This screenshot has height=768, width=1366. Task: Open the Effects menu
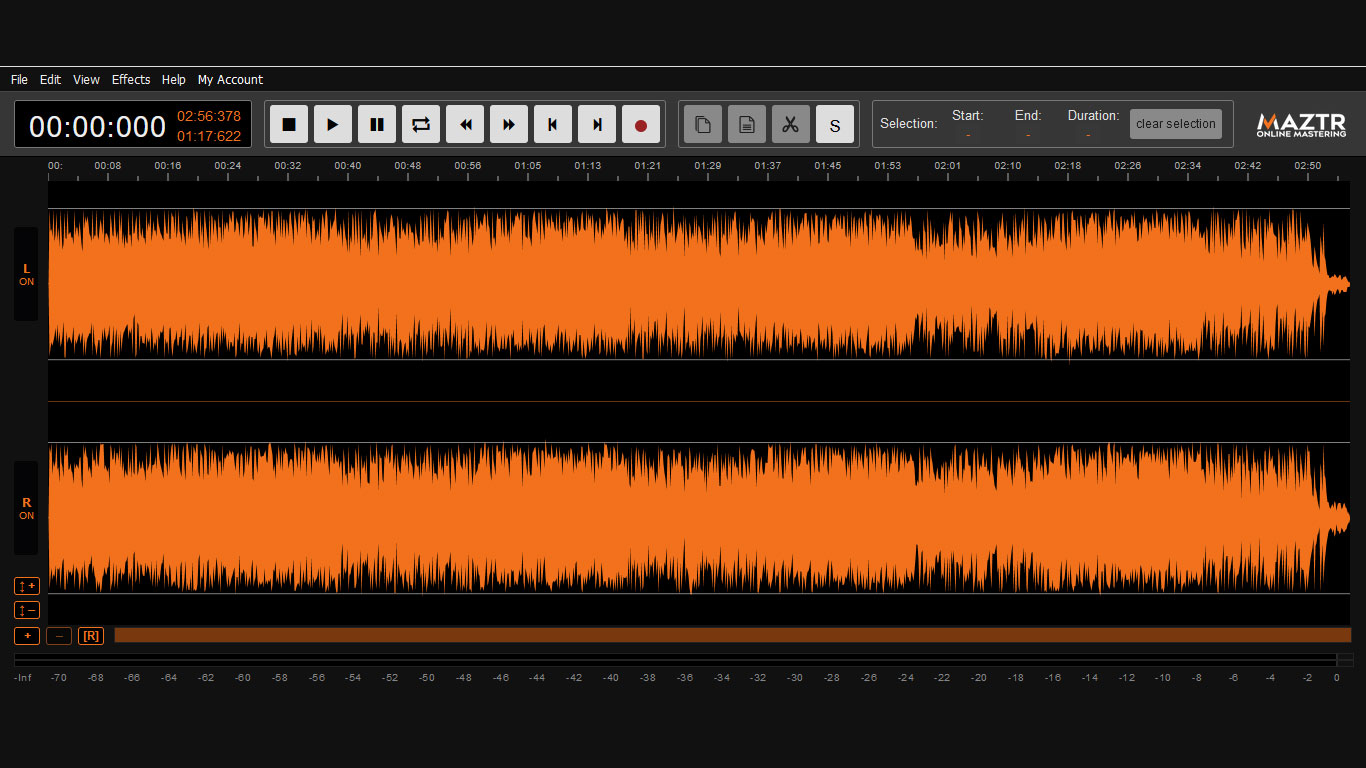pos(131,80)
